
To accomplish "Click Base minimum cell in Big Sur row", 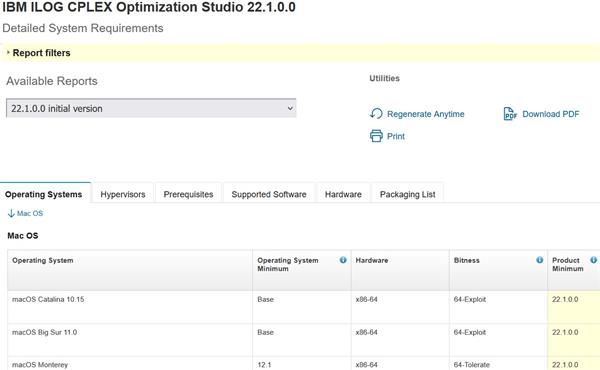I will point(302,340).
